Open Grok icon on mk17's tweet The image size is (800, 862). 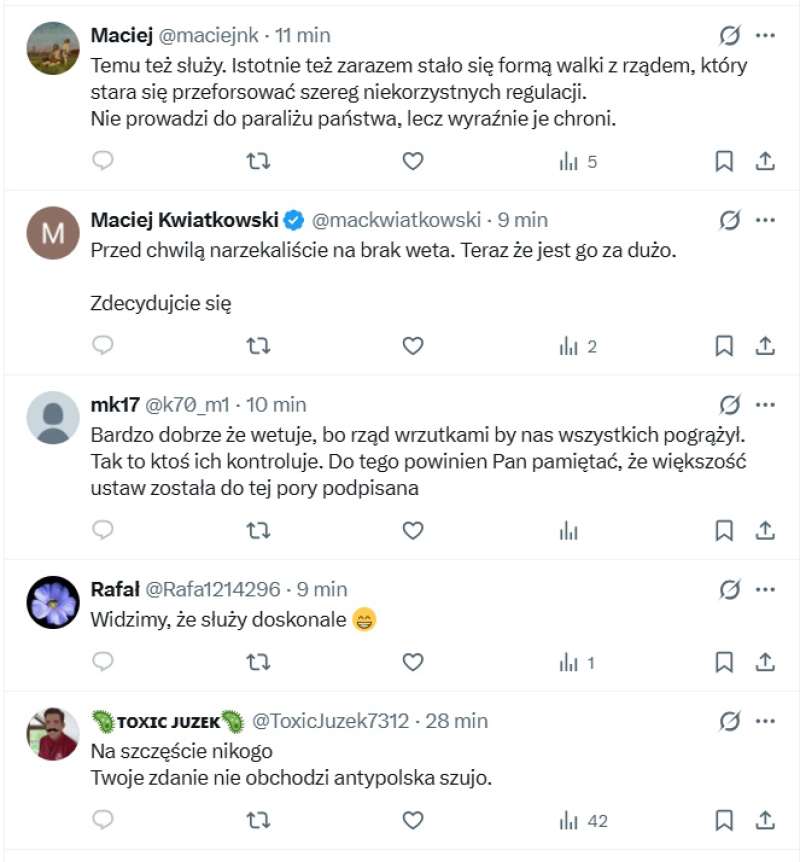(x=730, y=405)
